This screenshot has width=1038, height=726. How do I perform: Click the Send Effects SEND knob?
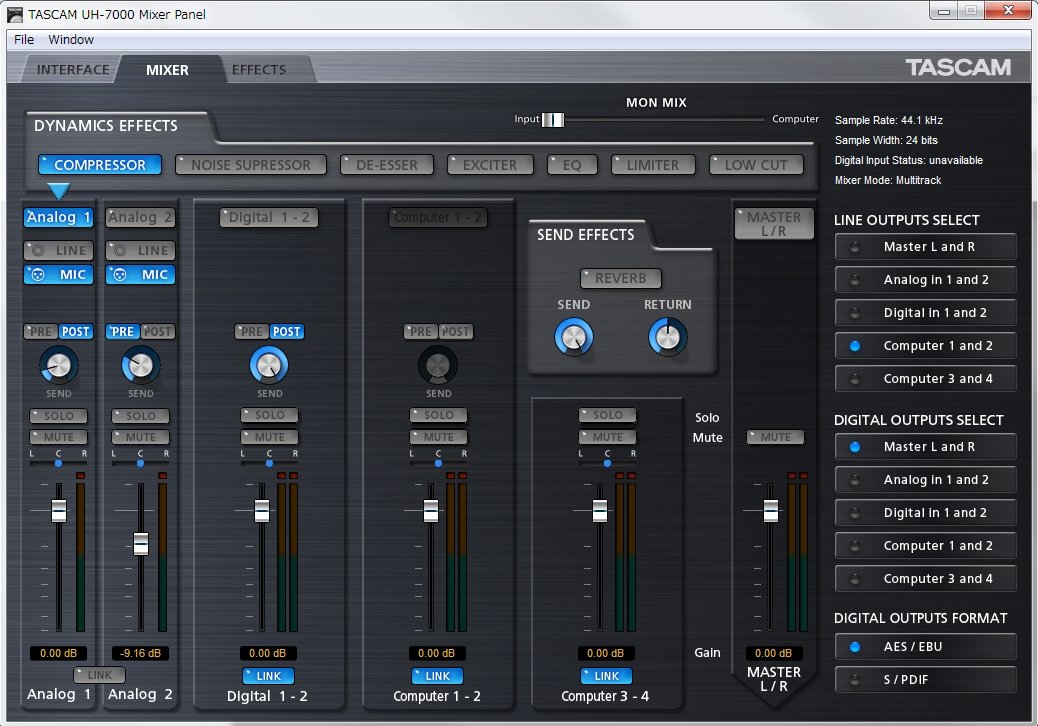[573, 338]
